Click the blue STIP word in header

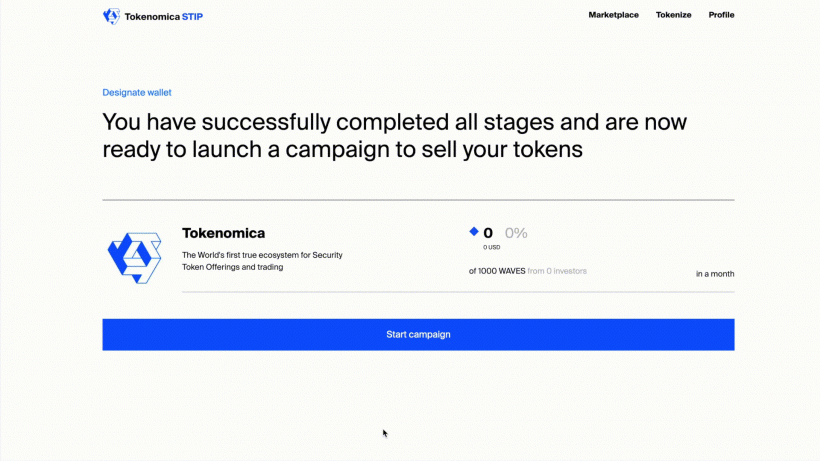(x=192, y=17)
